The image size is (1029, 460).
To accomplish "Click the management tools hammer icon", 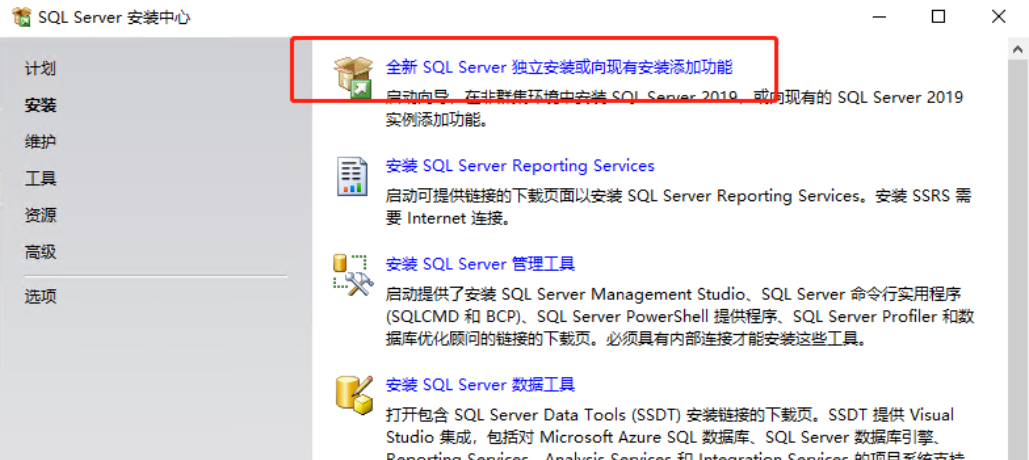I will 352,274.
